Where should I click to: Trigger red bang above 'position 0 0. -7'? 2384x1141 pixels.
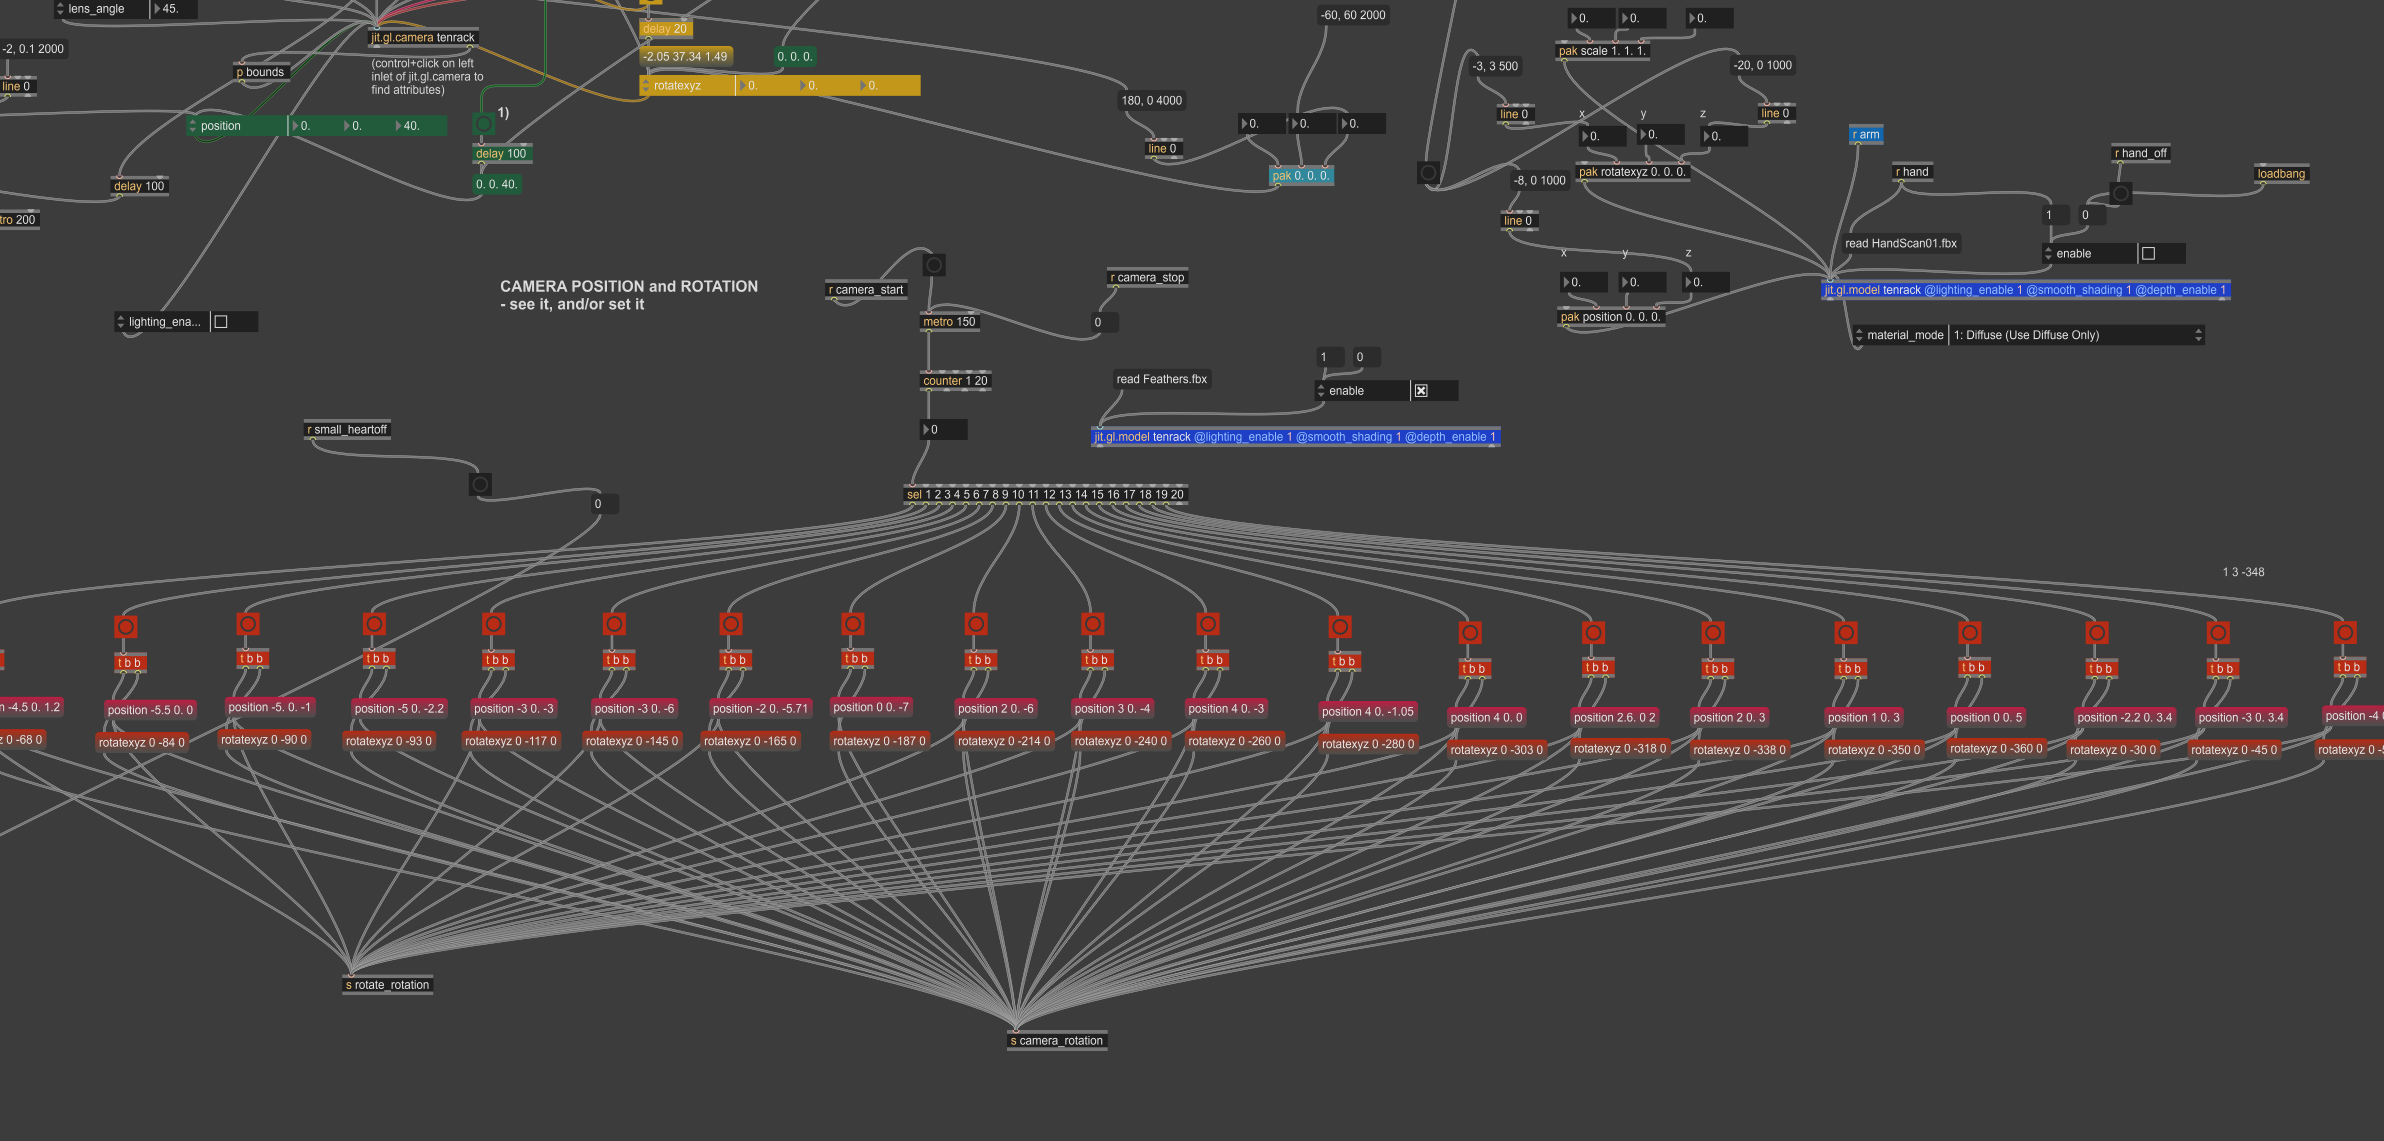click(852, 624)
